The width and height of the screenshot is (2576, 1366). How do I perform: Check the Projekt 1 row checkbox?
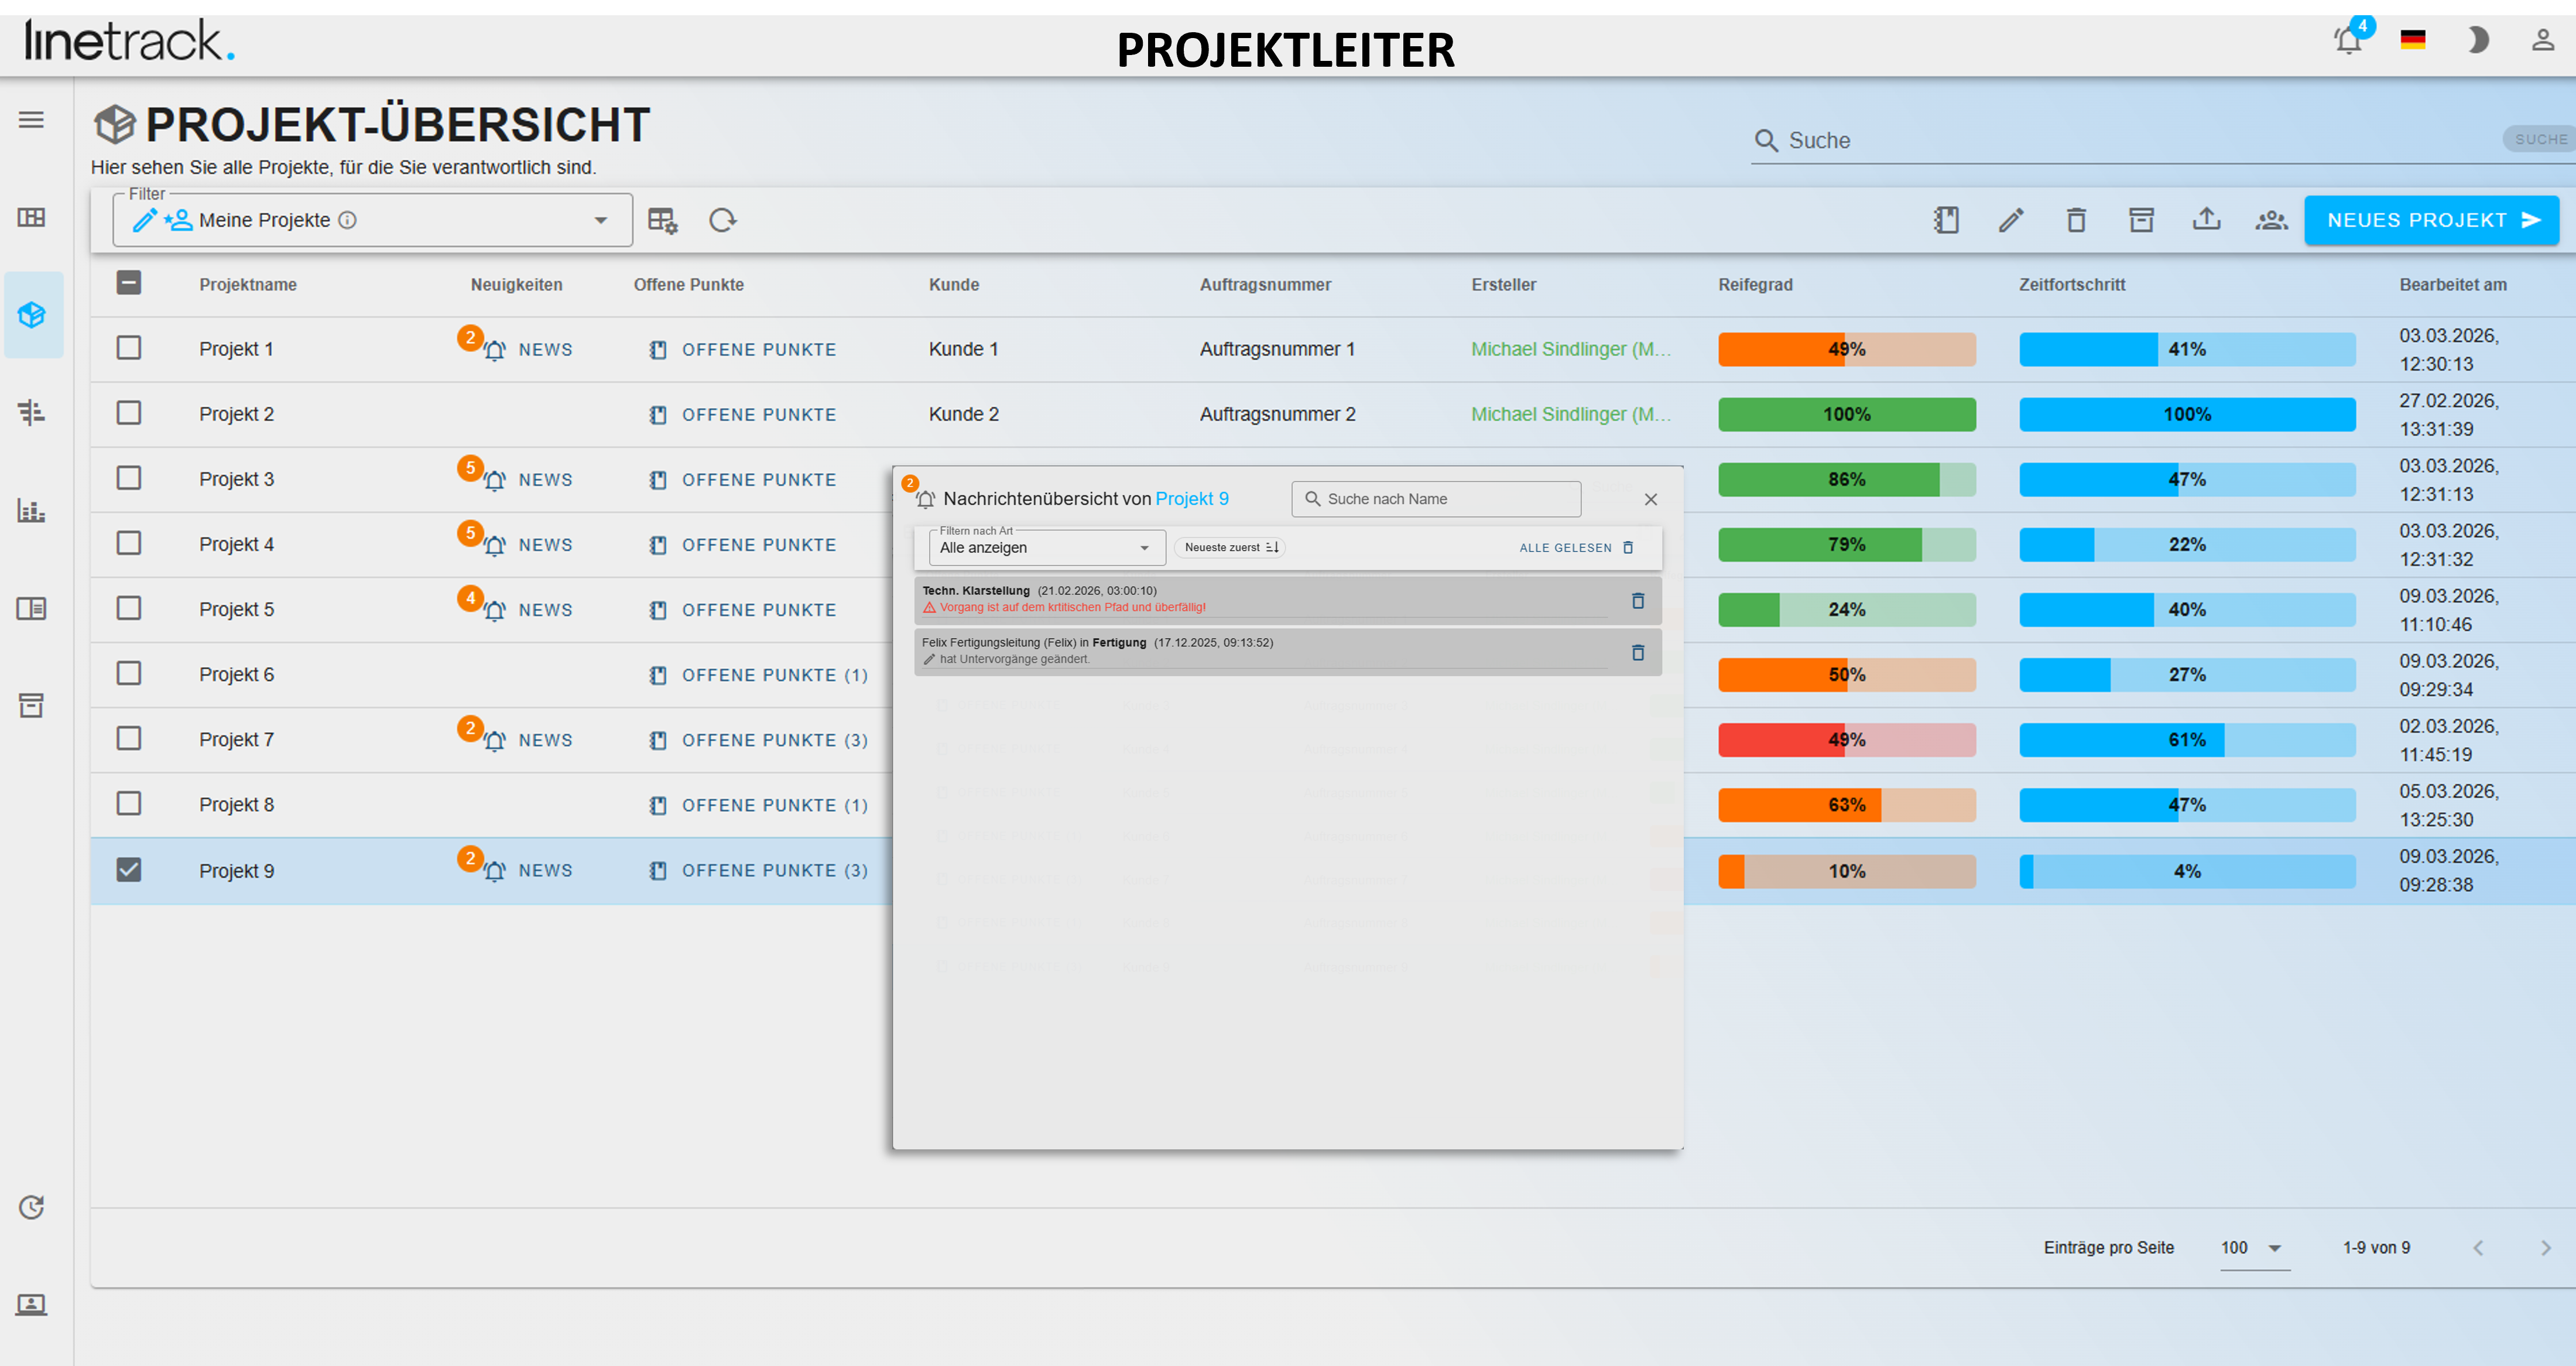coord(129,348)
